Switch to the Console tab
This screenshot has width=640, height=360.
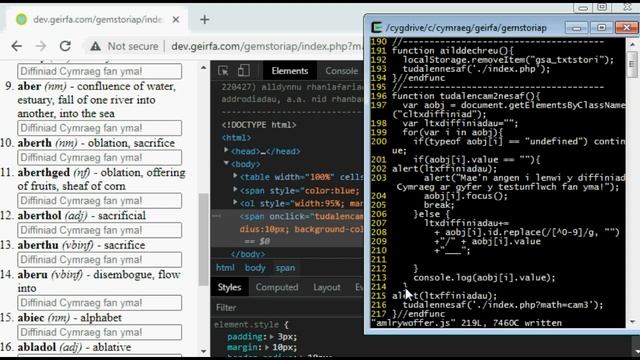point(341,71)
